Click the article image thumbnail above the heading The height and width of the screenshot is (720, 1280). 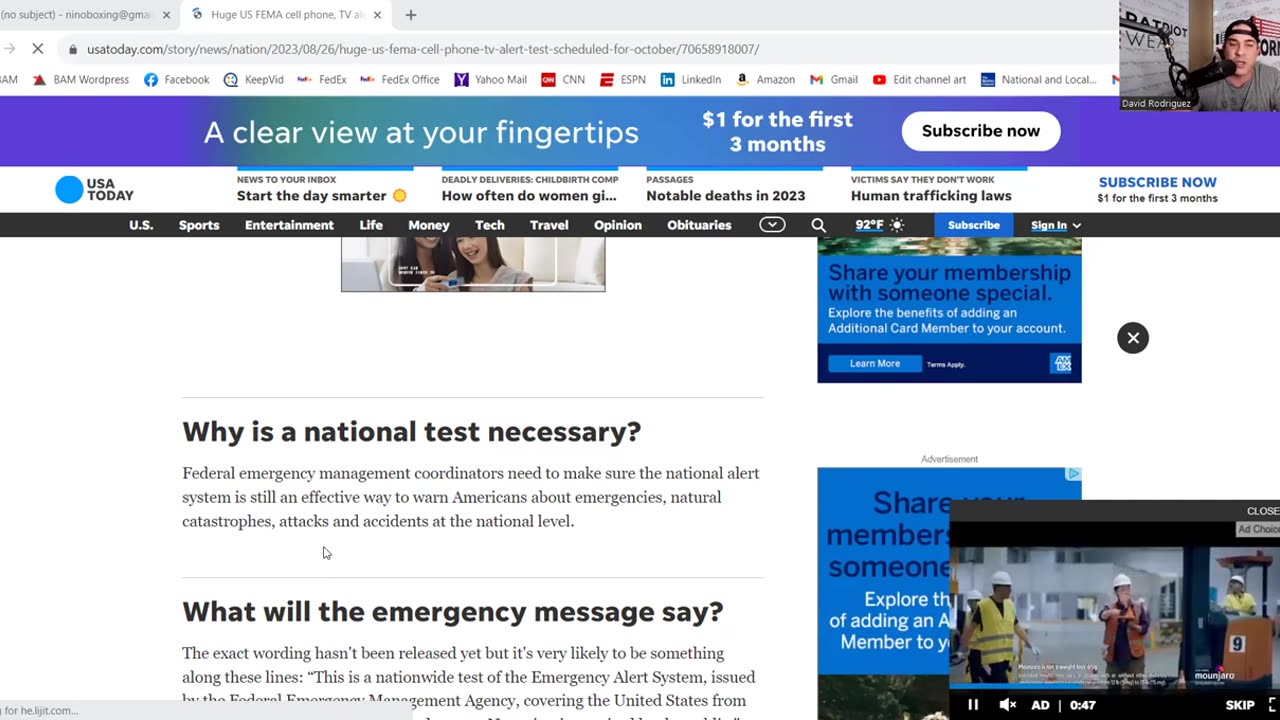pos(473,264)
